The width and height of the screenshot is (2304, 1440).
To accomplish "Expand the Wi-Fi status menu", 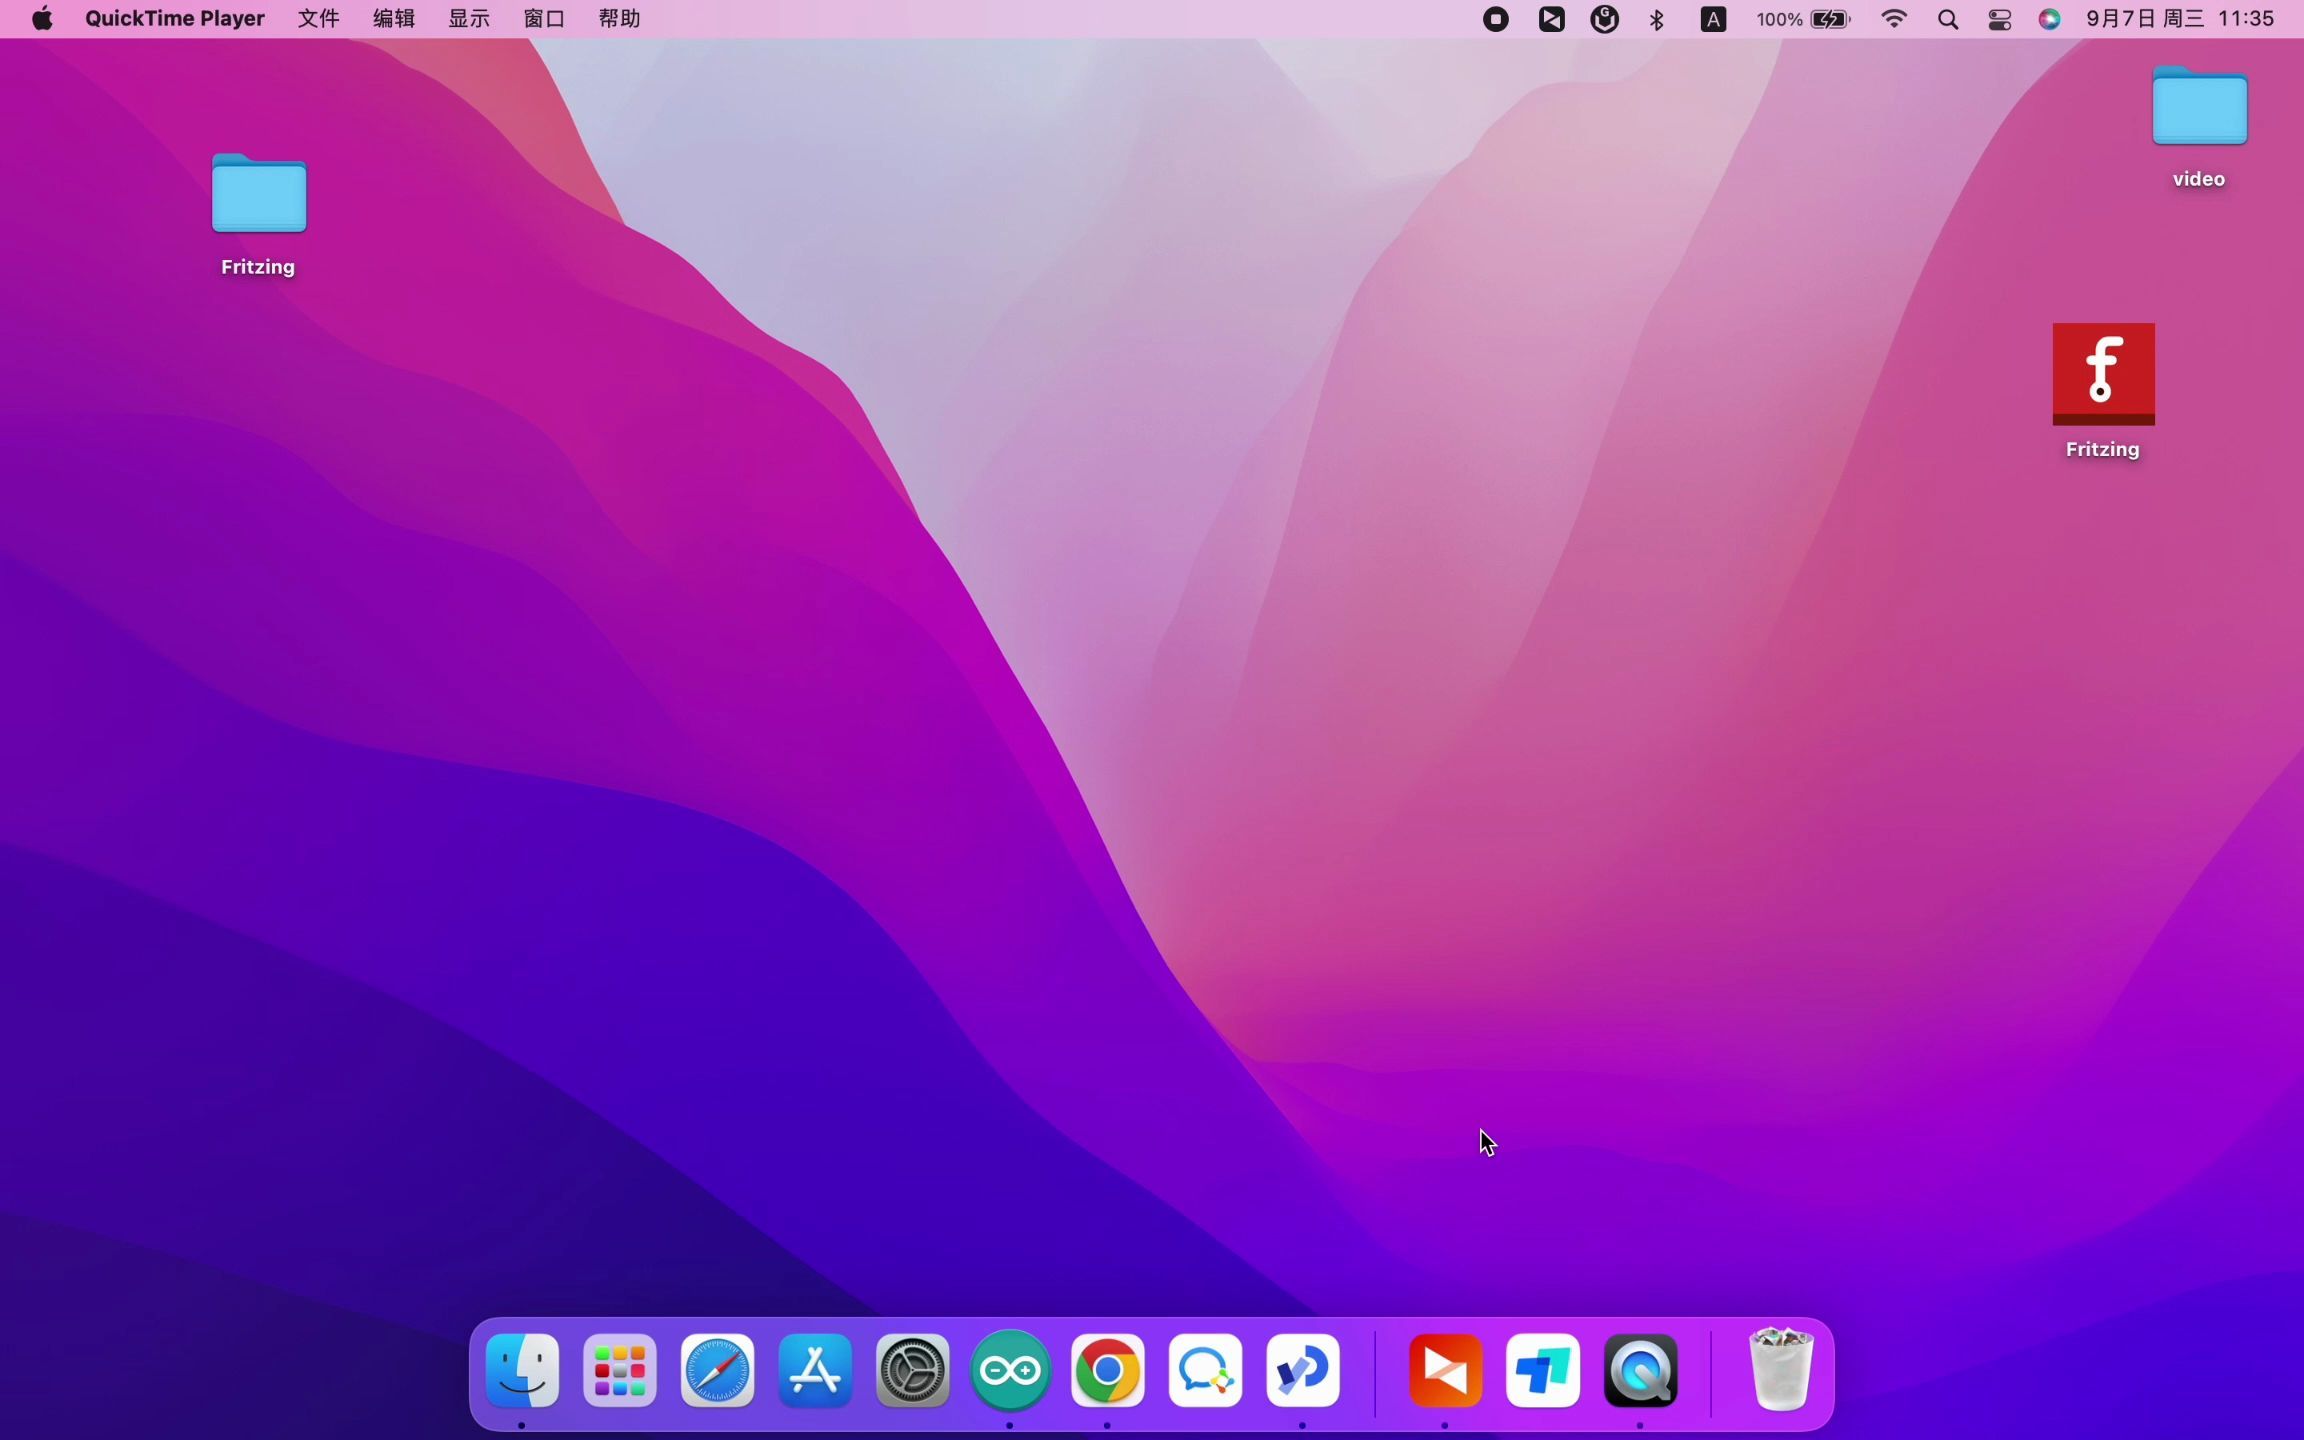I will (1893, 19).
